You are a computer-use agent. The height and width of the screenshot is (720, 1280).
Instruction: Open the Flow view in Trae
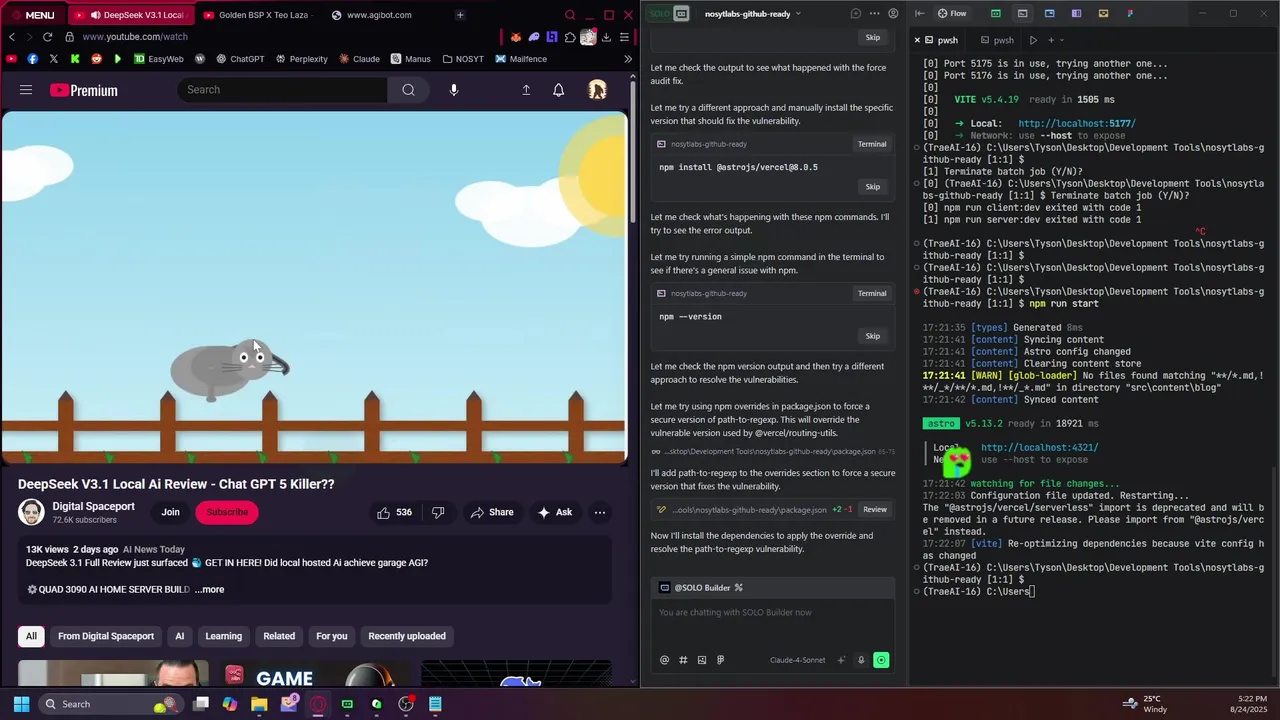(952, 14)
